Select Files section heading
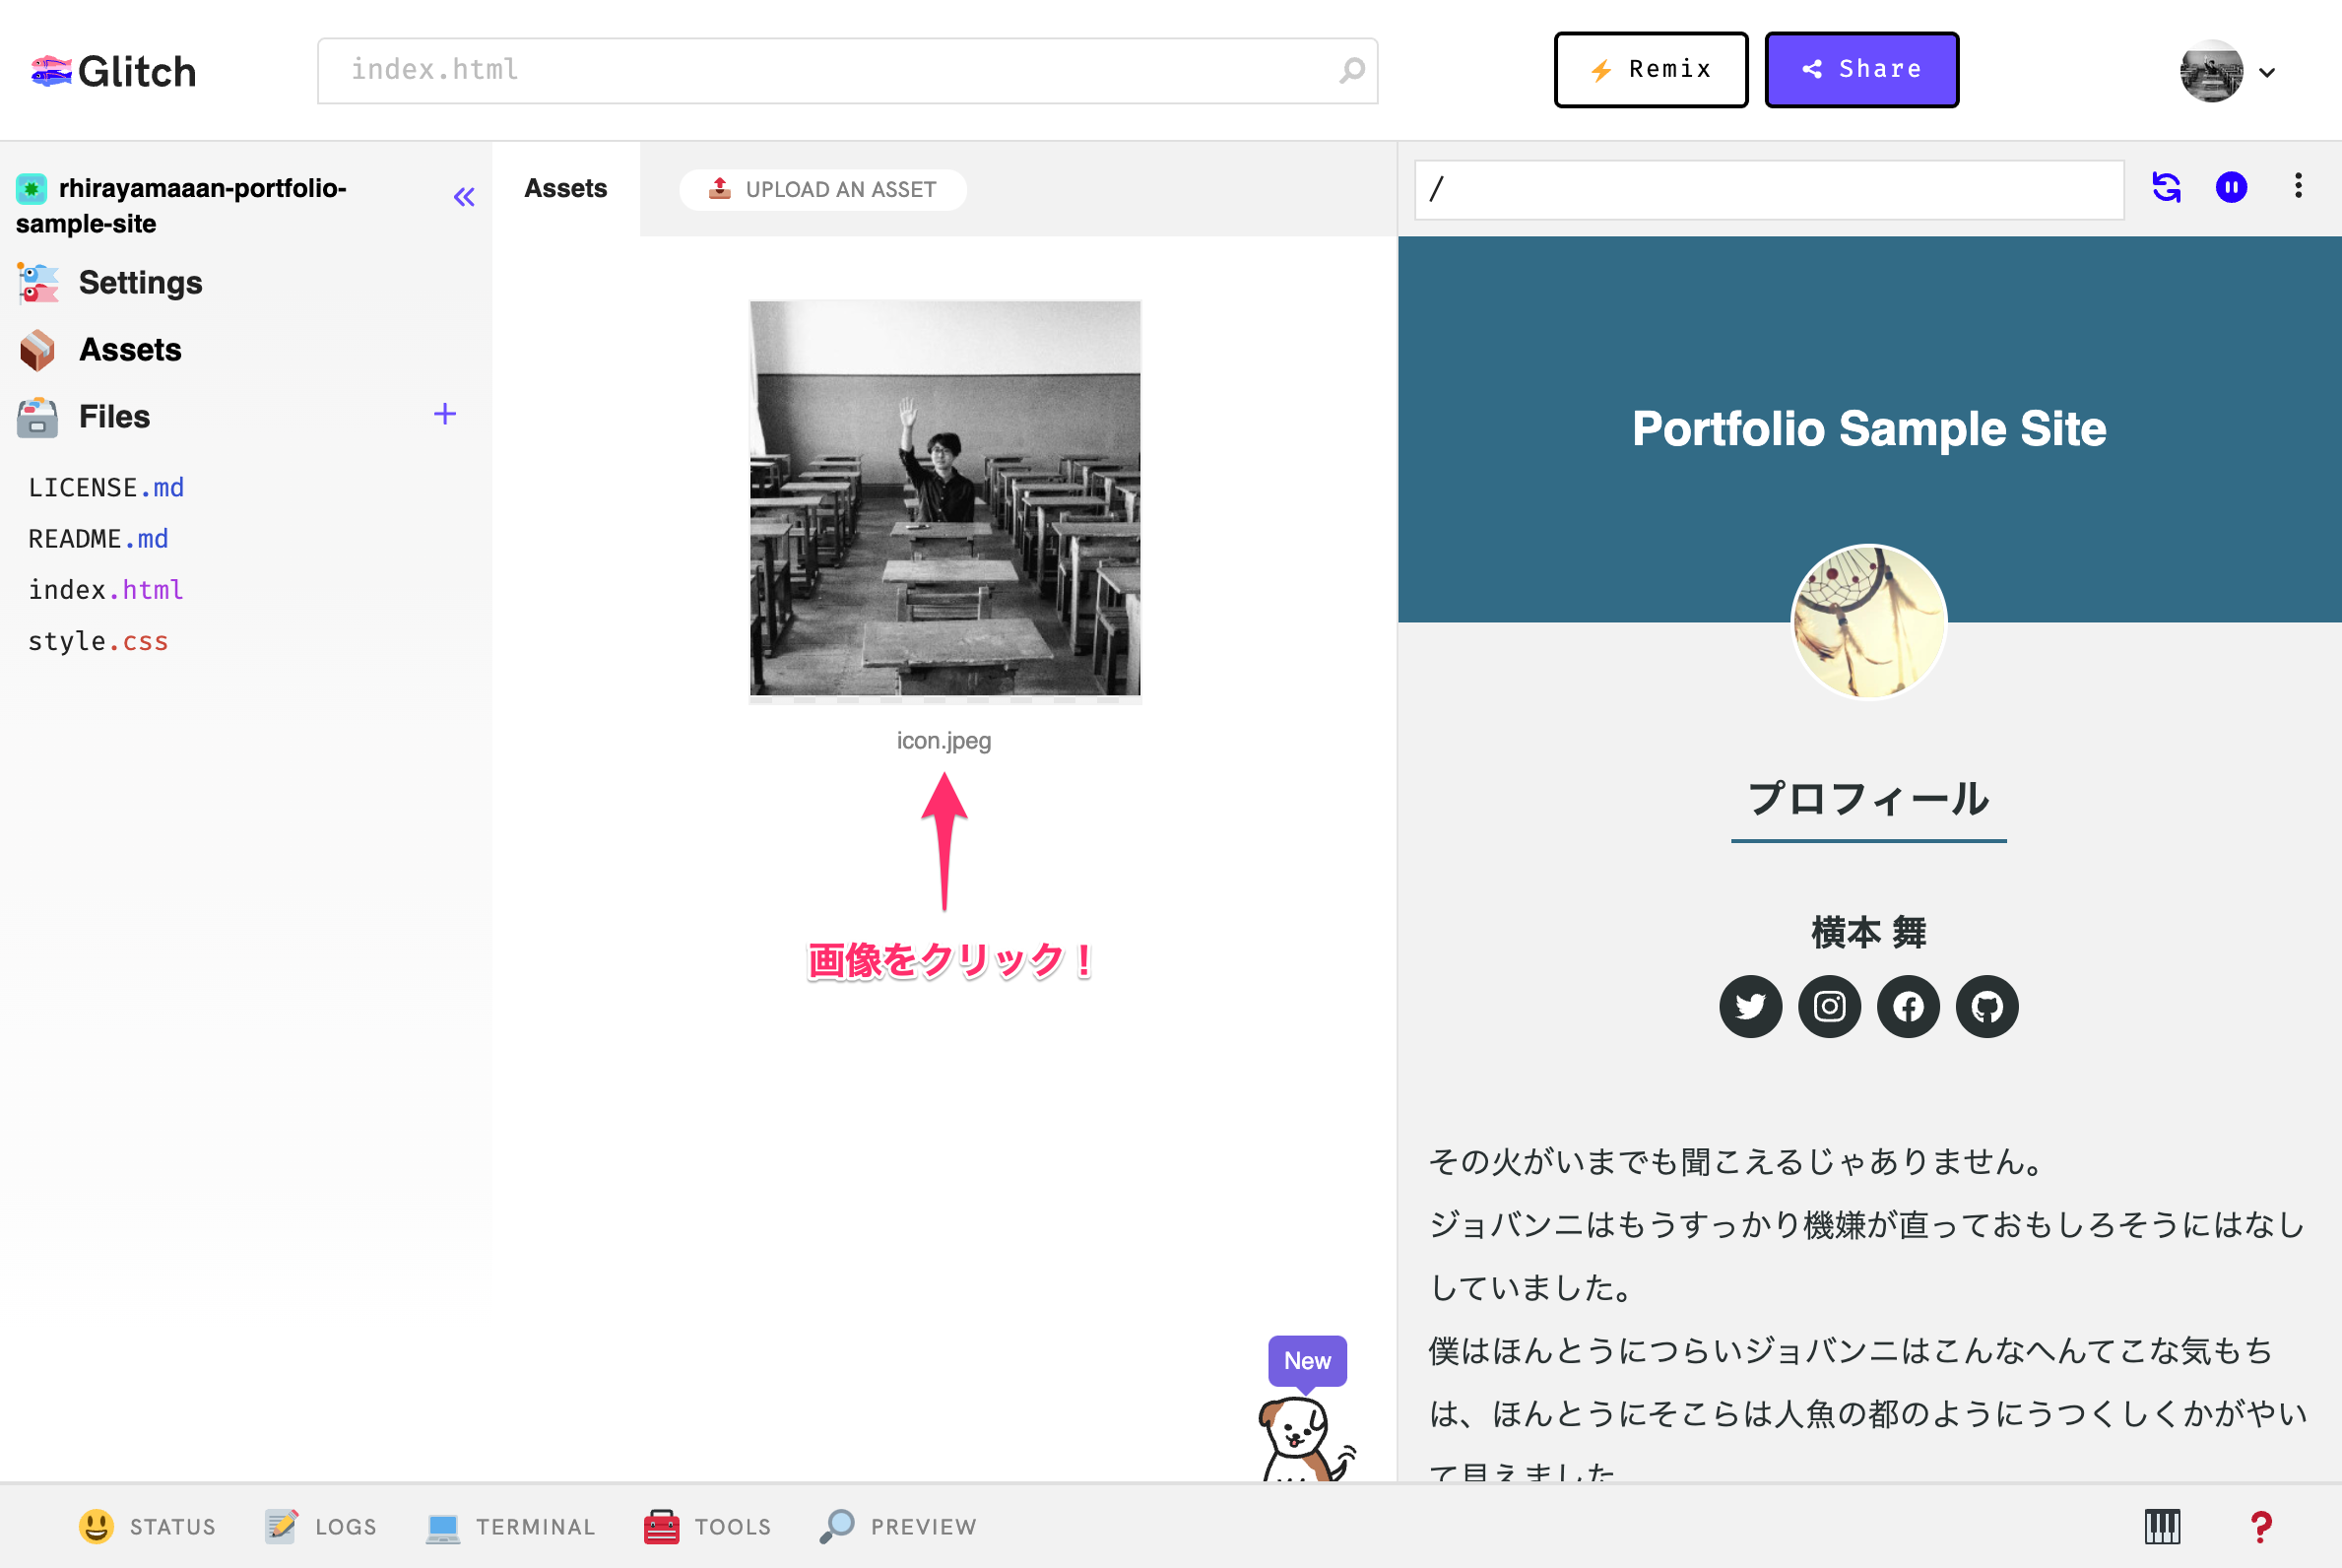 tap(114, 417)
